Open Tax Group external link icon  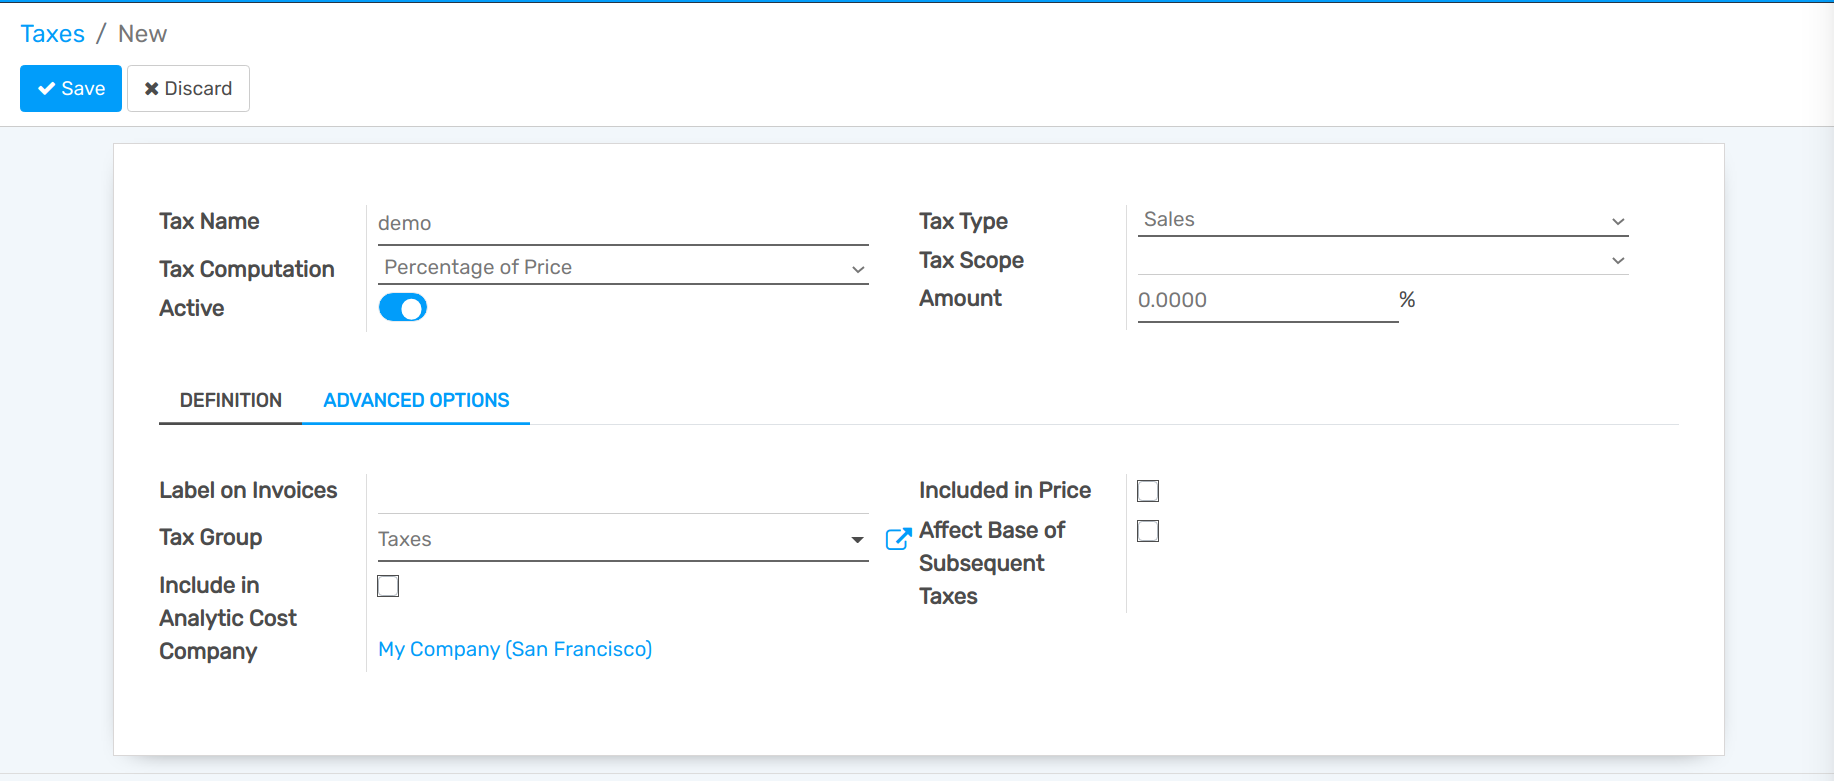(x=898, y=539)
